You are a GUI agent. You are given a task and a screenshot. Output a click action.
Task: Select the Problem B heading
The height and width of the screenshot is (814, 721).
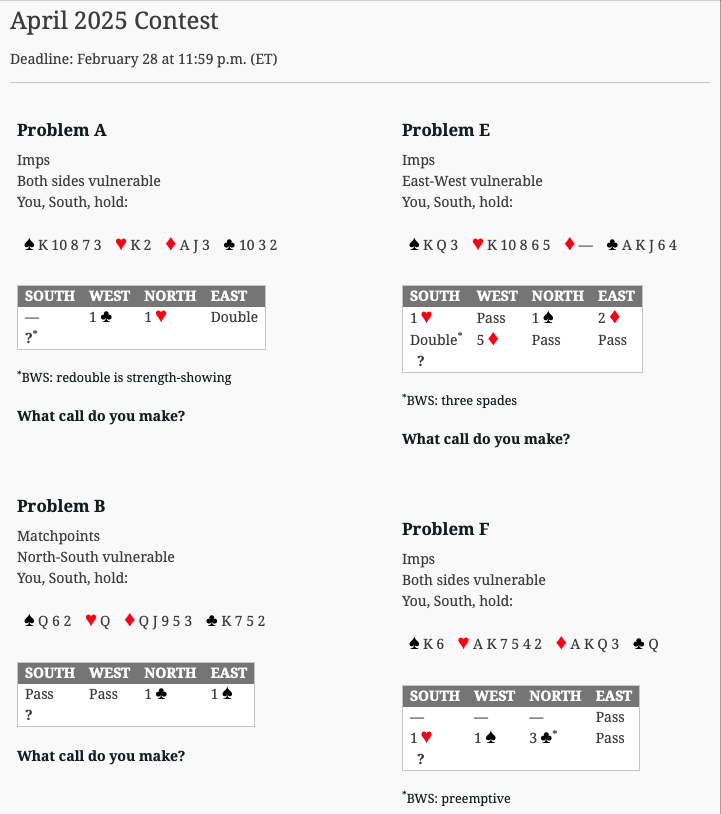click(x=61, y=506)
